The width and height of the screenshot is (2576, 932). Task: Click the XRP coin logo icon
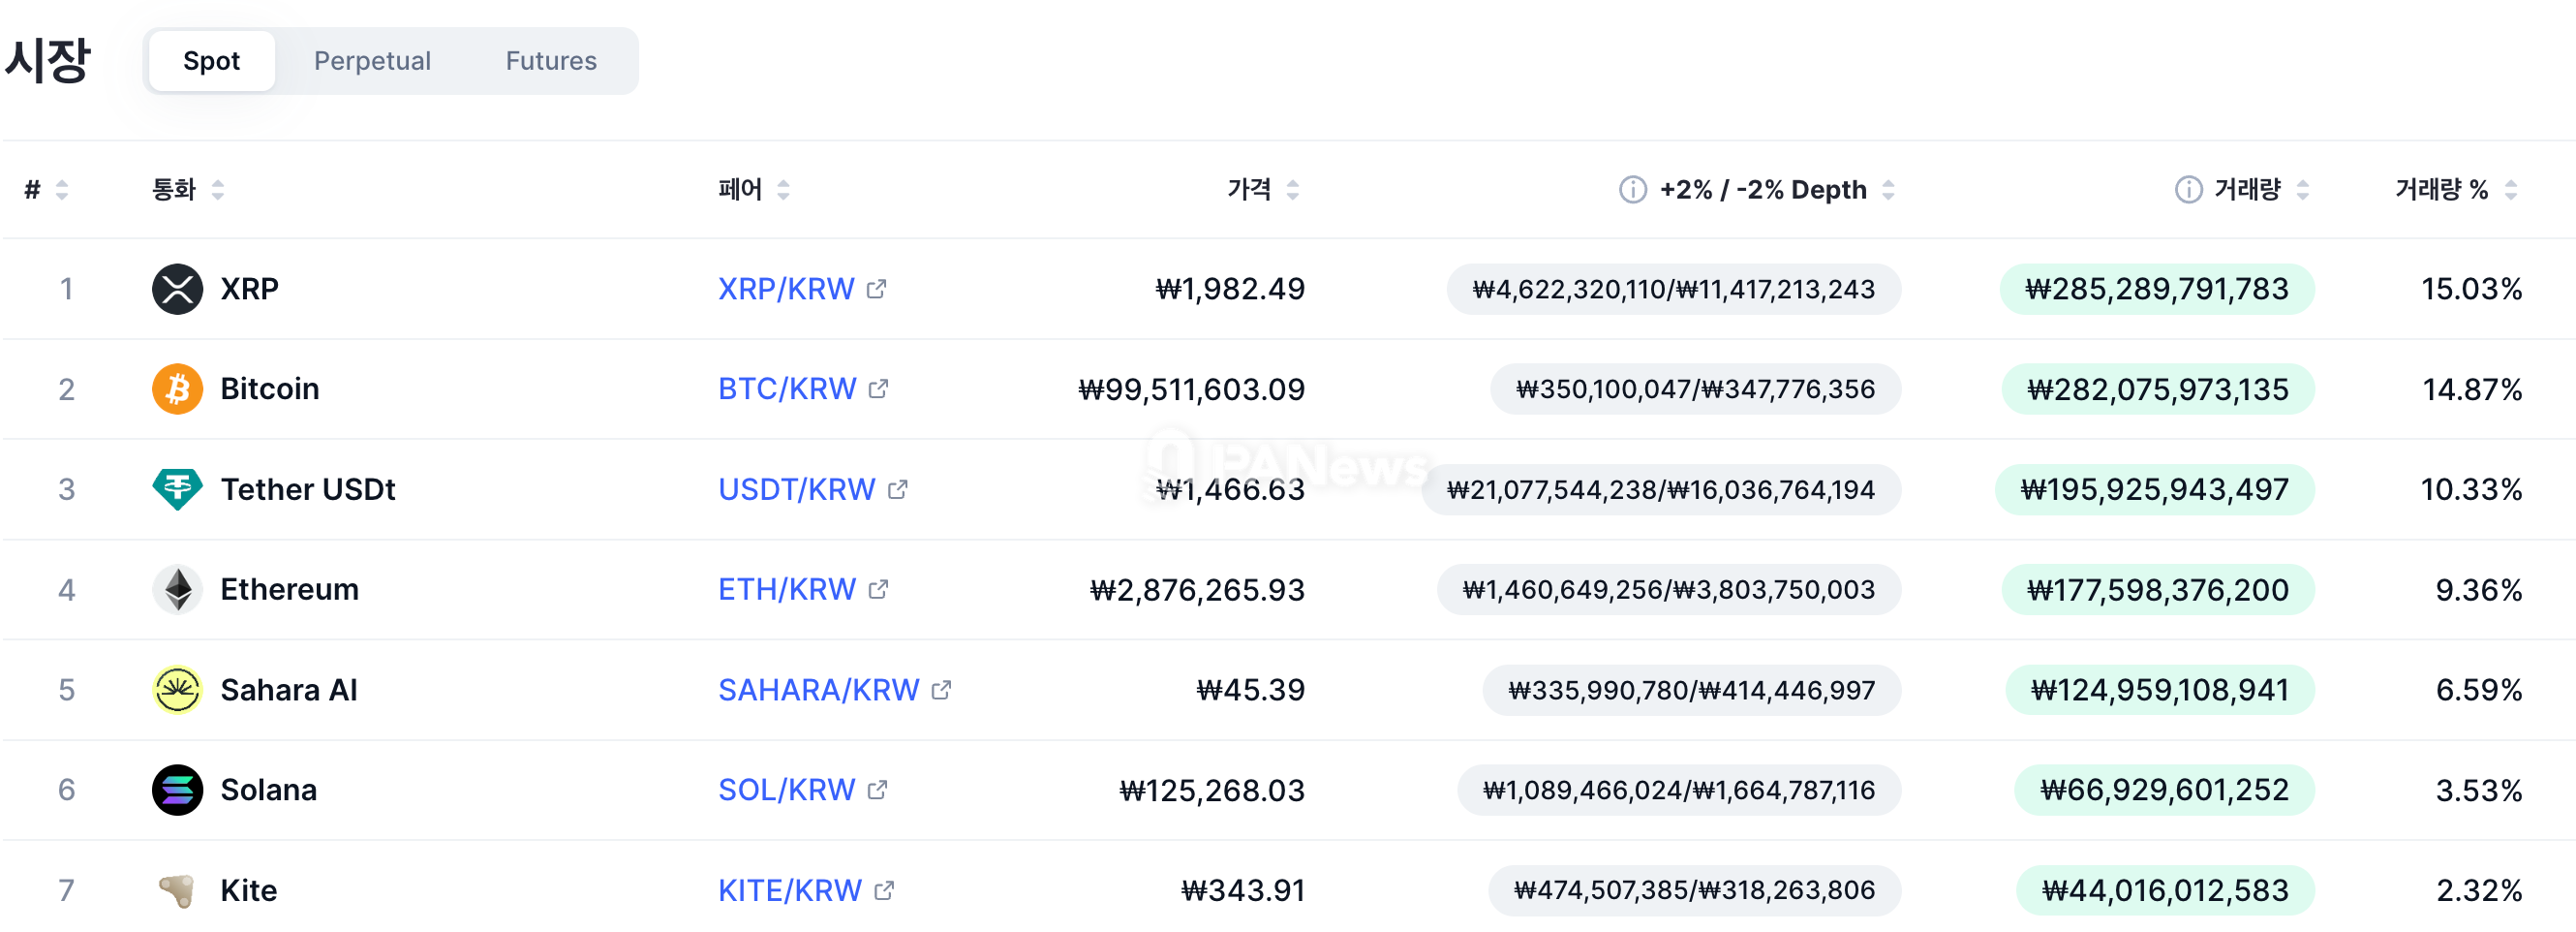point(177,289)
